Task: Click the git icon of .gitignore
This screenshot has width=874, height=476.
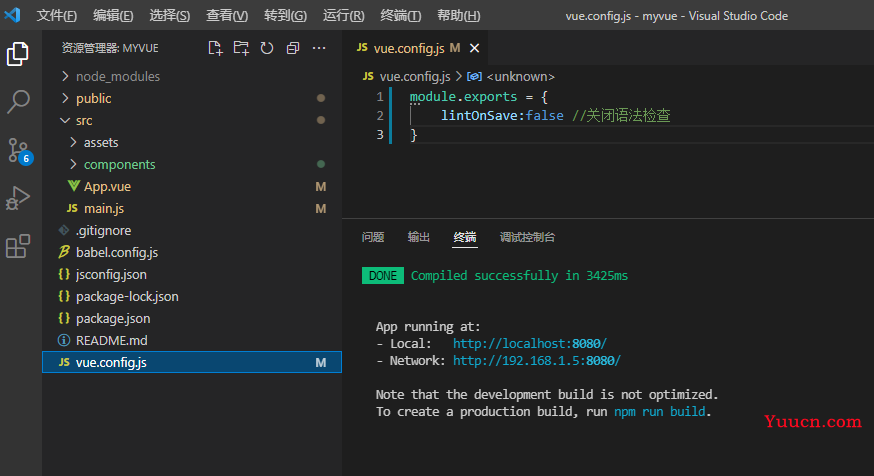Action: (64, 230)
